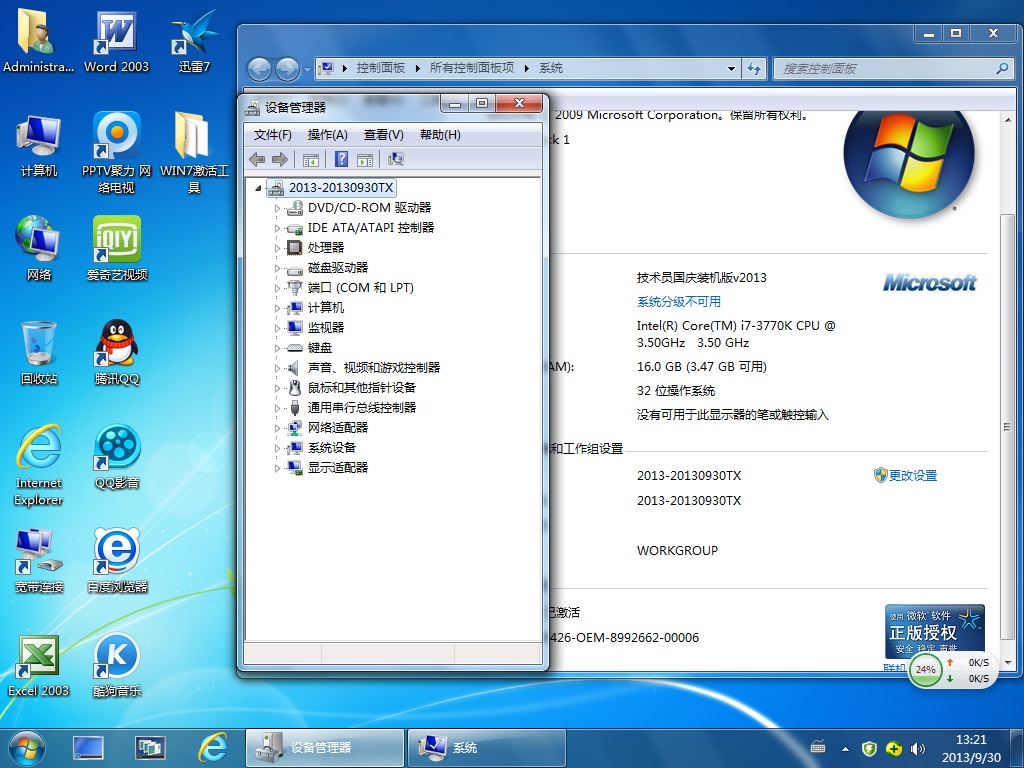1024x768 pixels.
Task: Expand the IDE ATA/ATAPI 控制器 node
Action: [277, 229]
